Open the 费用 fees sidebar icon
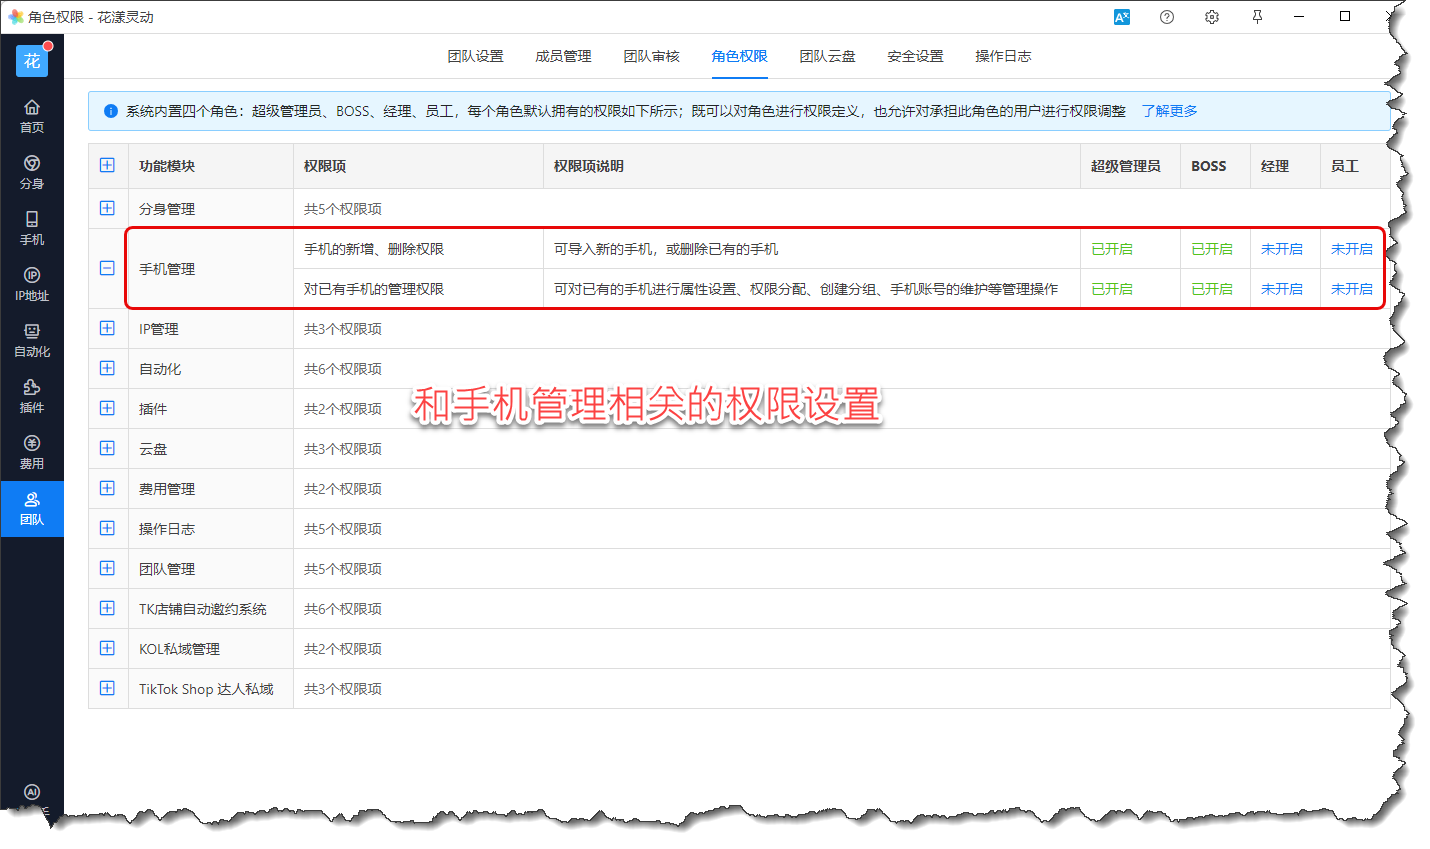Viewport: 1430px width, 849px height. click(32, 452)
